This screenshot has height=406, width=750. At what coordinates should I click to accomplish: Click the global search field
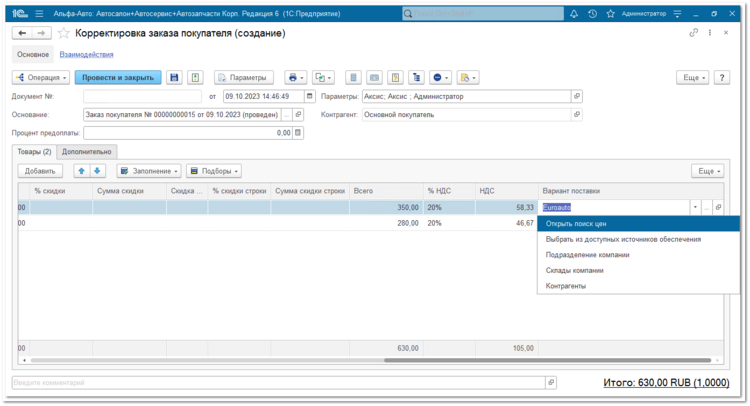point(483,14)
